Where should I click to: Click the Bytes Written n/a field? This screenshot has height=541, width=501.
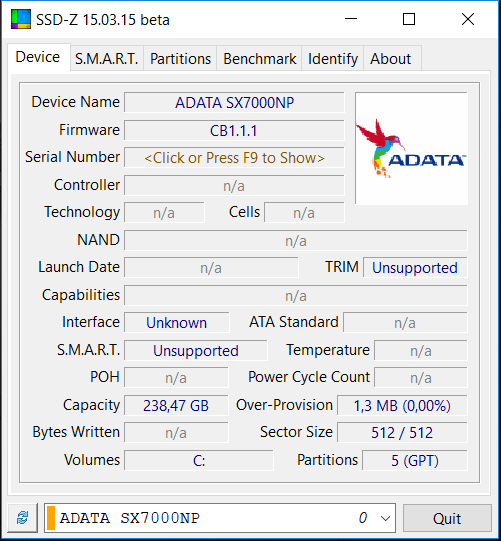click(x=176, y=433)
